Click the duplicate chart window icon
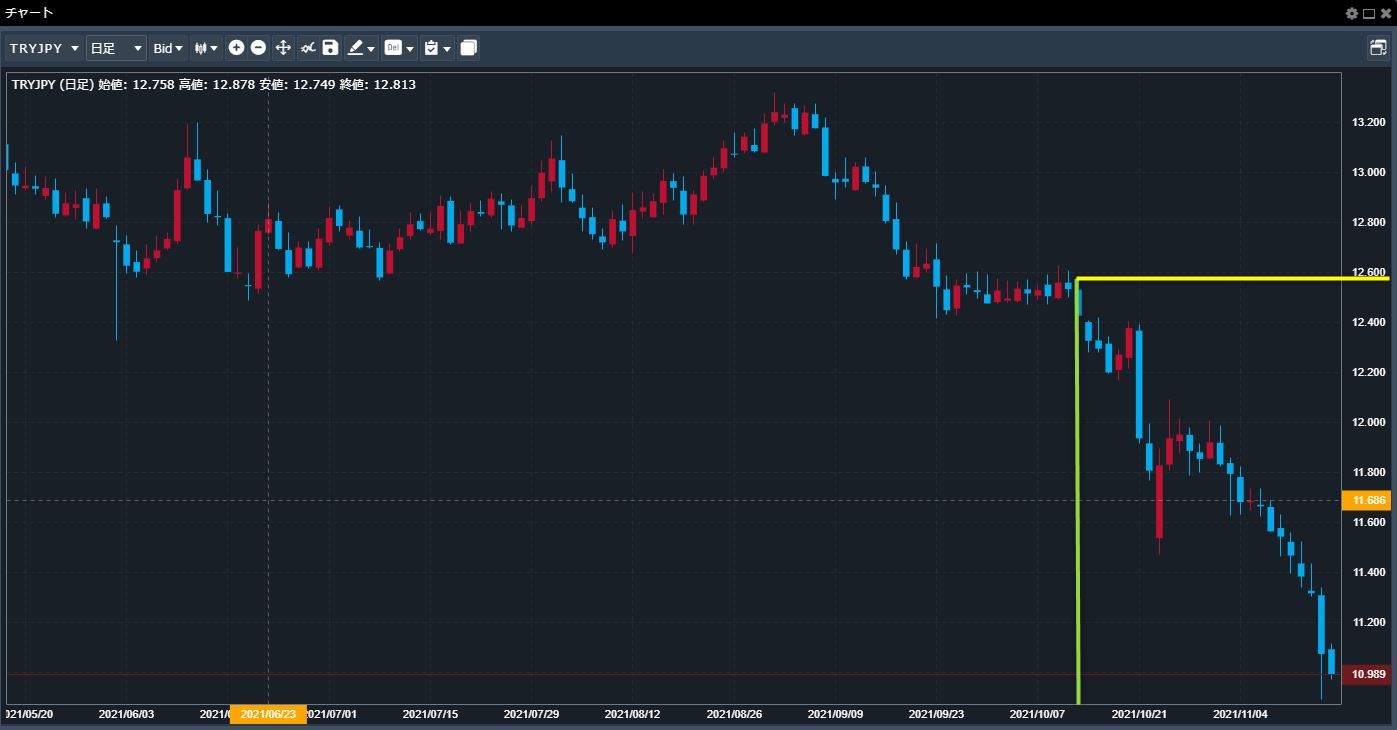Viewport: 1397px width, 730px height. pos(469,48)
